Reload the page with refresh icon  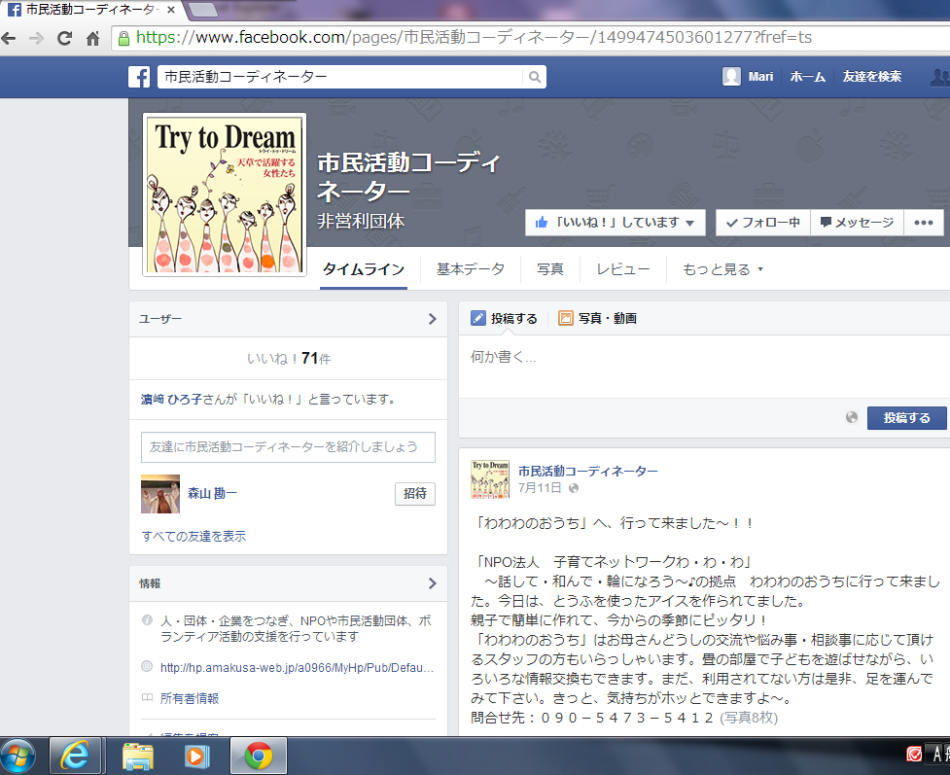[x=64, y=39]
